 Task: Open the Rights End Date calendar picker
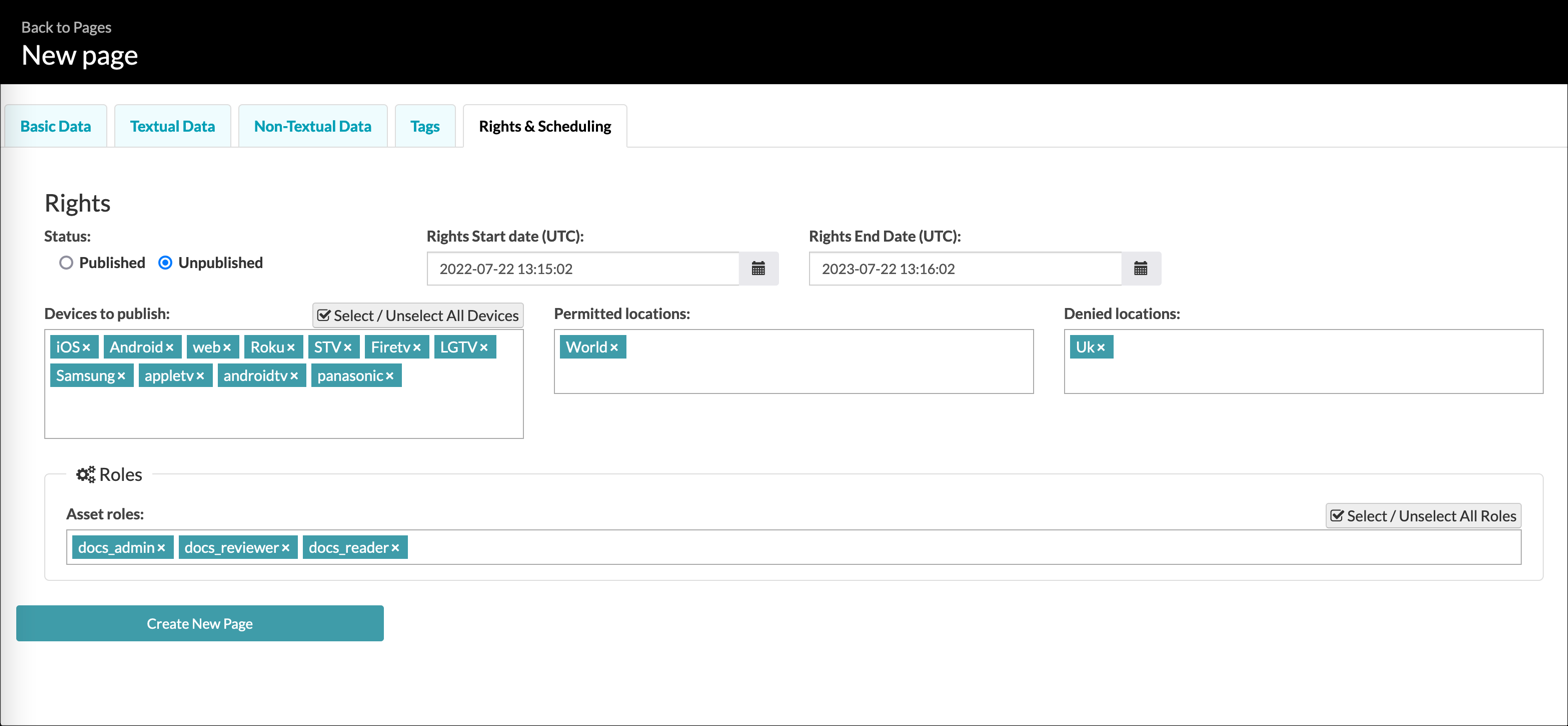[x=1141, y=268]
